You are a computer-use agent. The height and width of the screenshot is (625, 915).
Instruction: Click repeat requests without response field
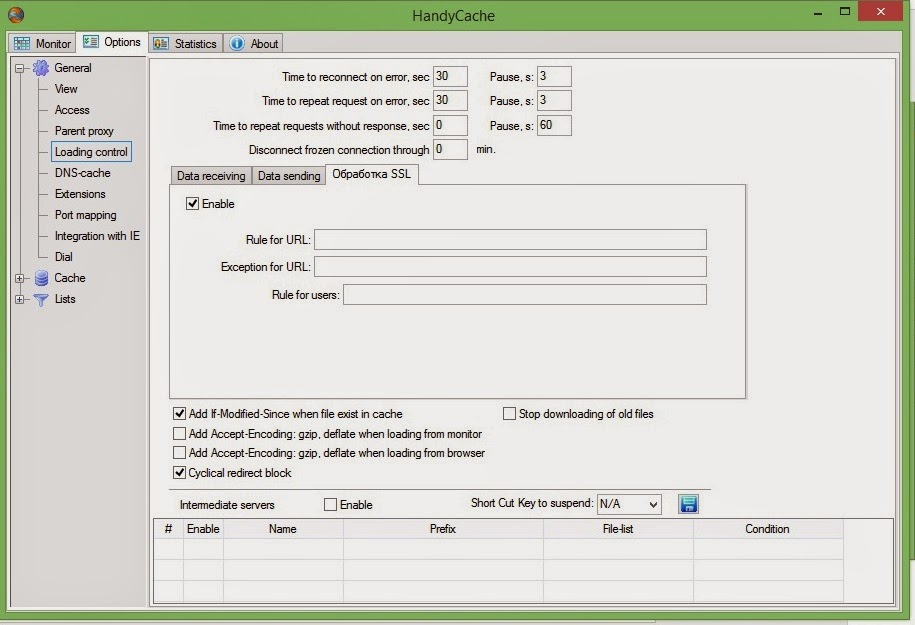pyautogui.click(x=450, y=125)
